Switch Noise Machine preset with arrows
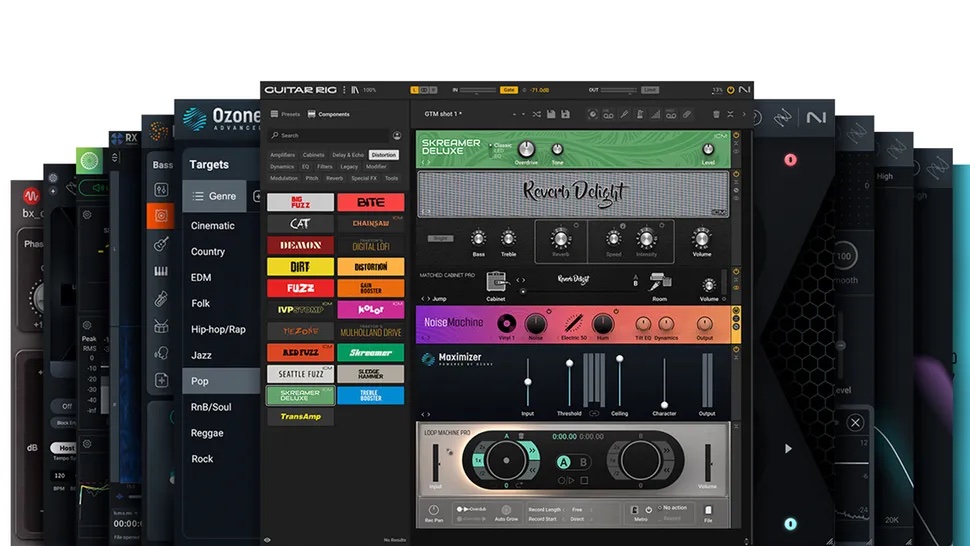 426,338
